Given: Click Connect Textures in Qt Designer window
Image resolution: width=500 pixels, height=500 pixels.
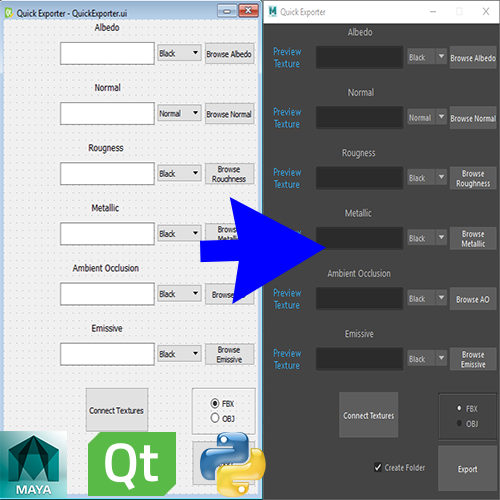Looking at the screenshot, I should pyautogui.click(x=117, y=410).
